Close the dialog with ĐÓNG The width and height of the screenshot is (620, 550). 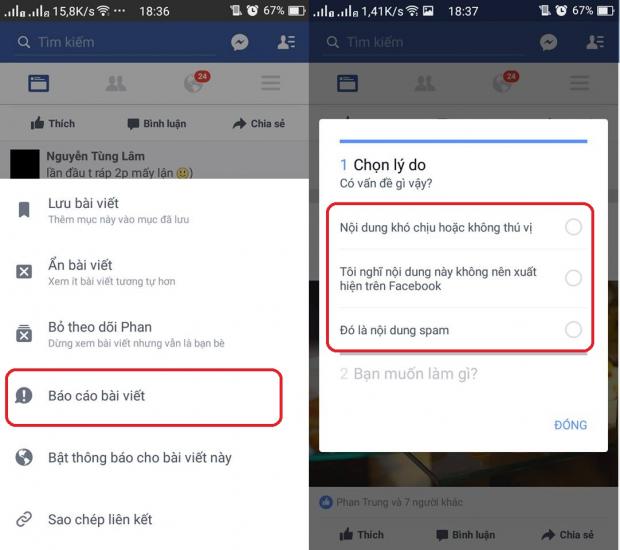pos(571,425)
